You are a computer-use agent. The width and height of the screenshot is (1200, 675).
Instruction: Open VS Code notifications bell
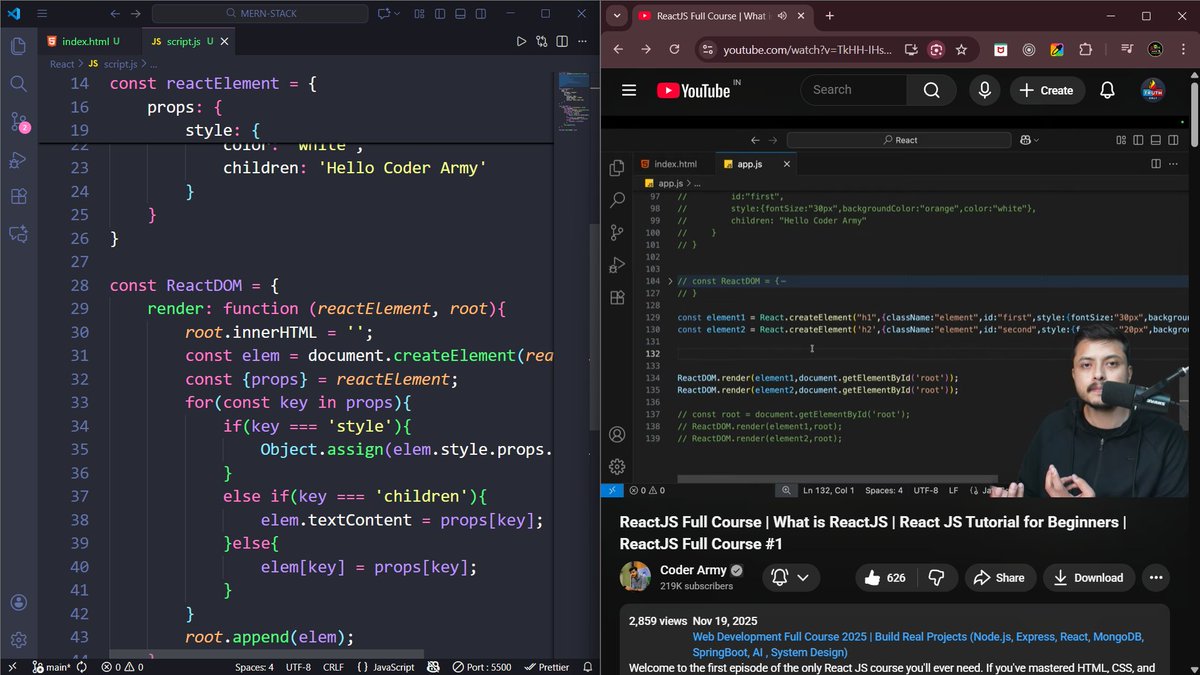587,667
